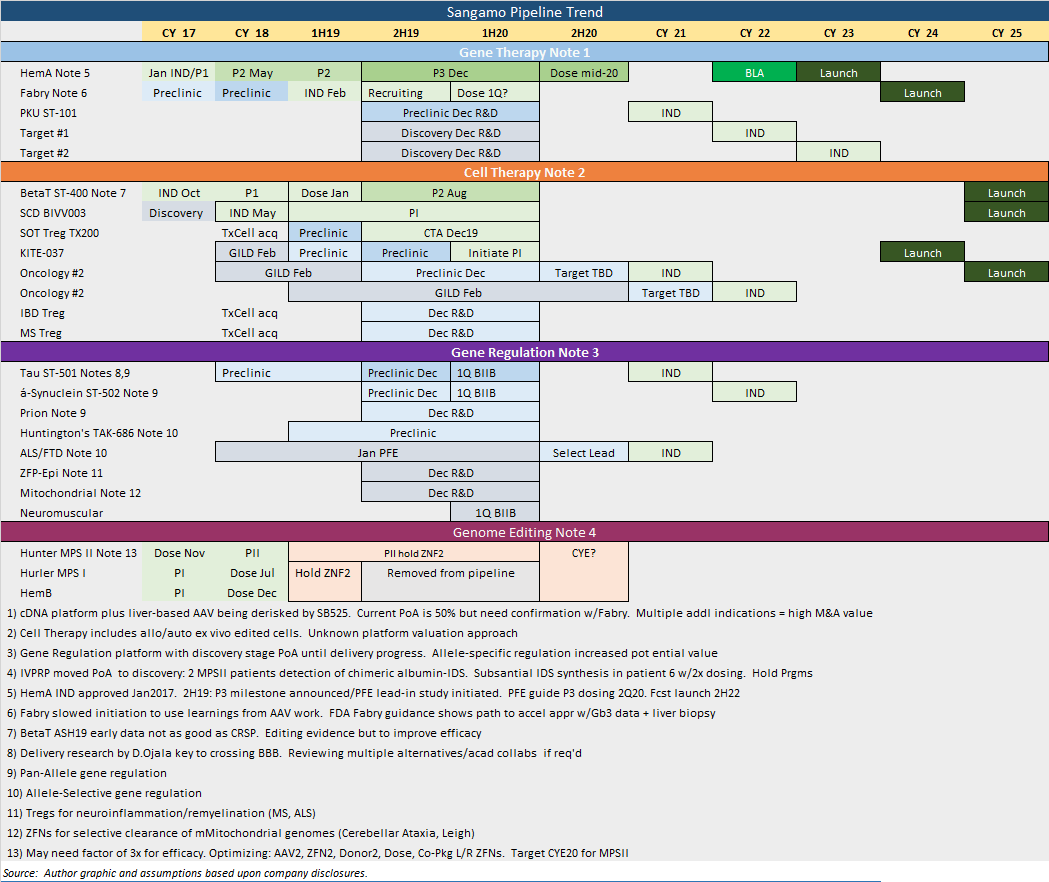The height and width of the screenshot is (882, 1049).
Task: Click the 'Dec R&D' cell in IBD Treg row
Action: point(450,313)
